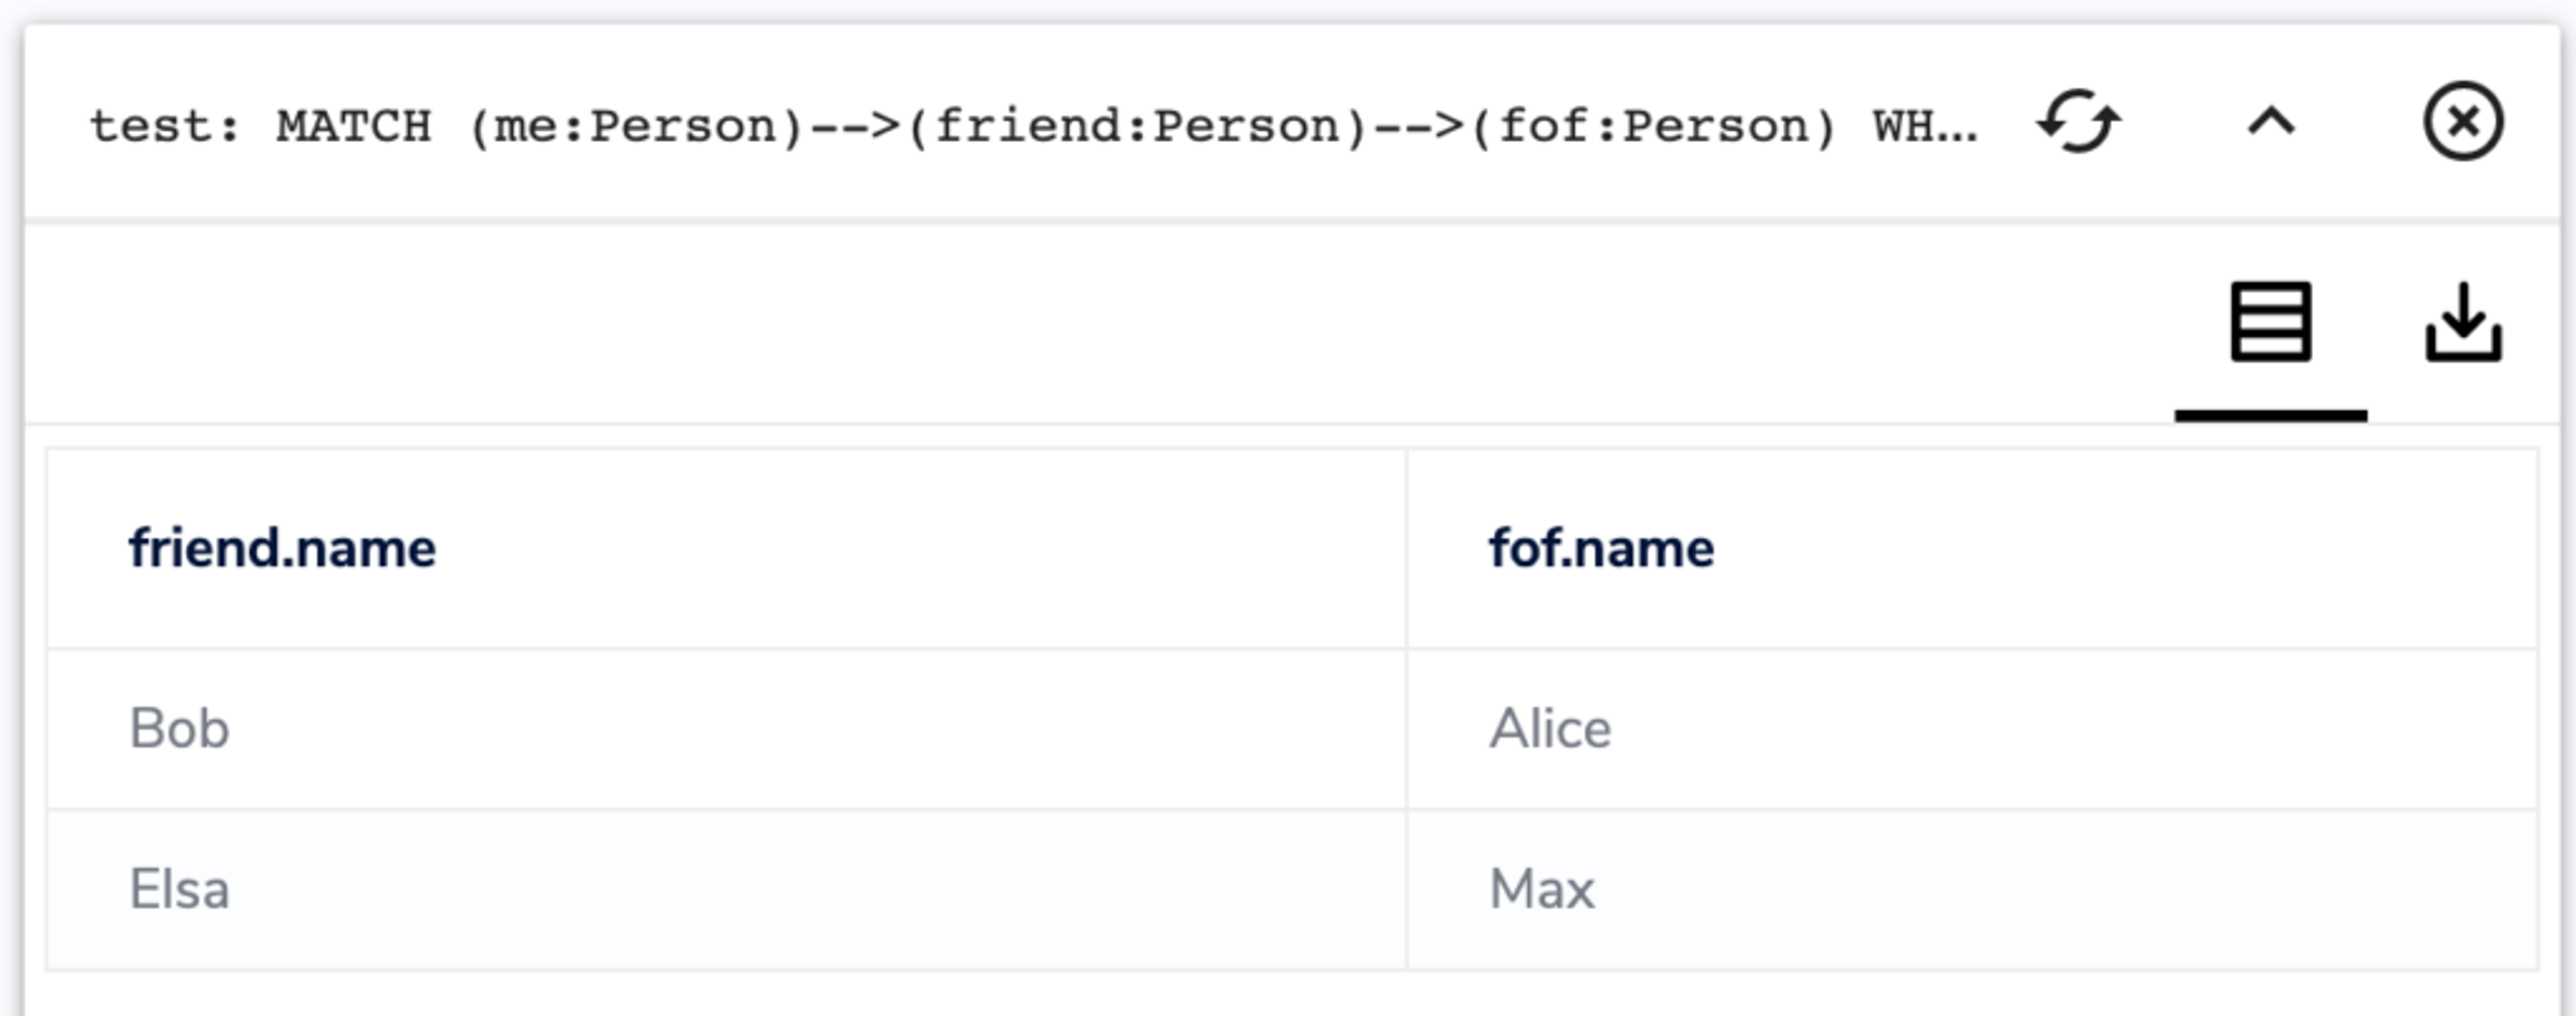Click the truncated MATCH query text
The image size is (2576, 1016).
coord(1033,126)
